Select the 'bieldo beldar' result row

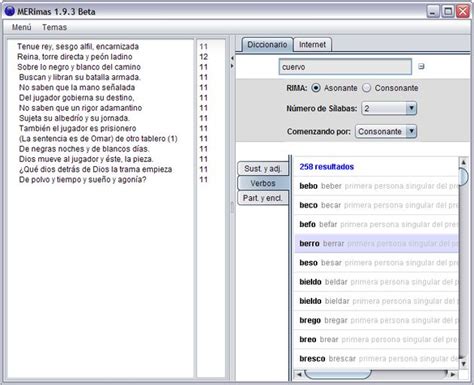(376, 282)
